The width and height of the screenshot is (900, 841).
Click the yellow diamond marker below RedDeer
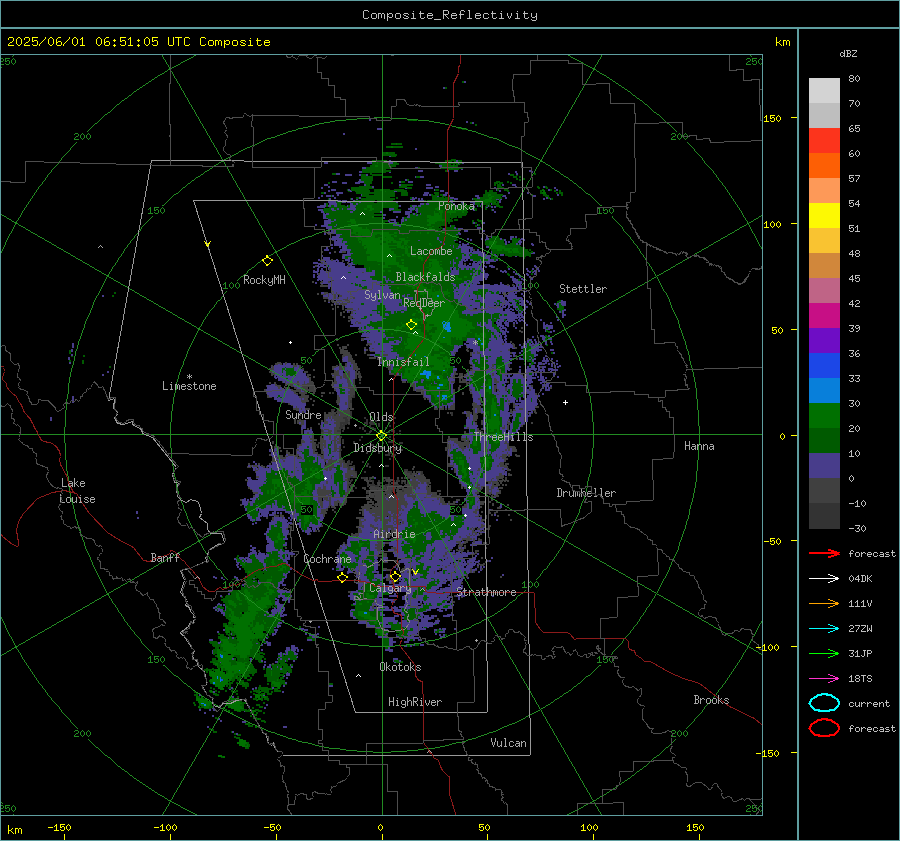pos(411,325)
